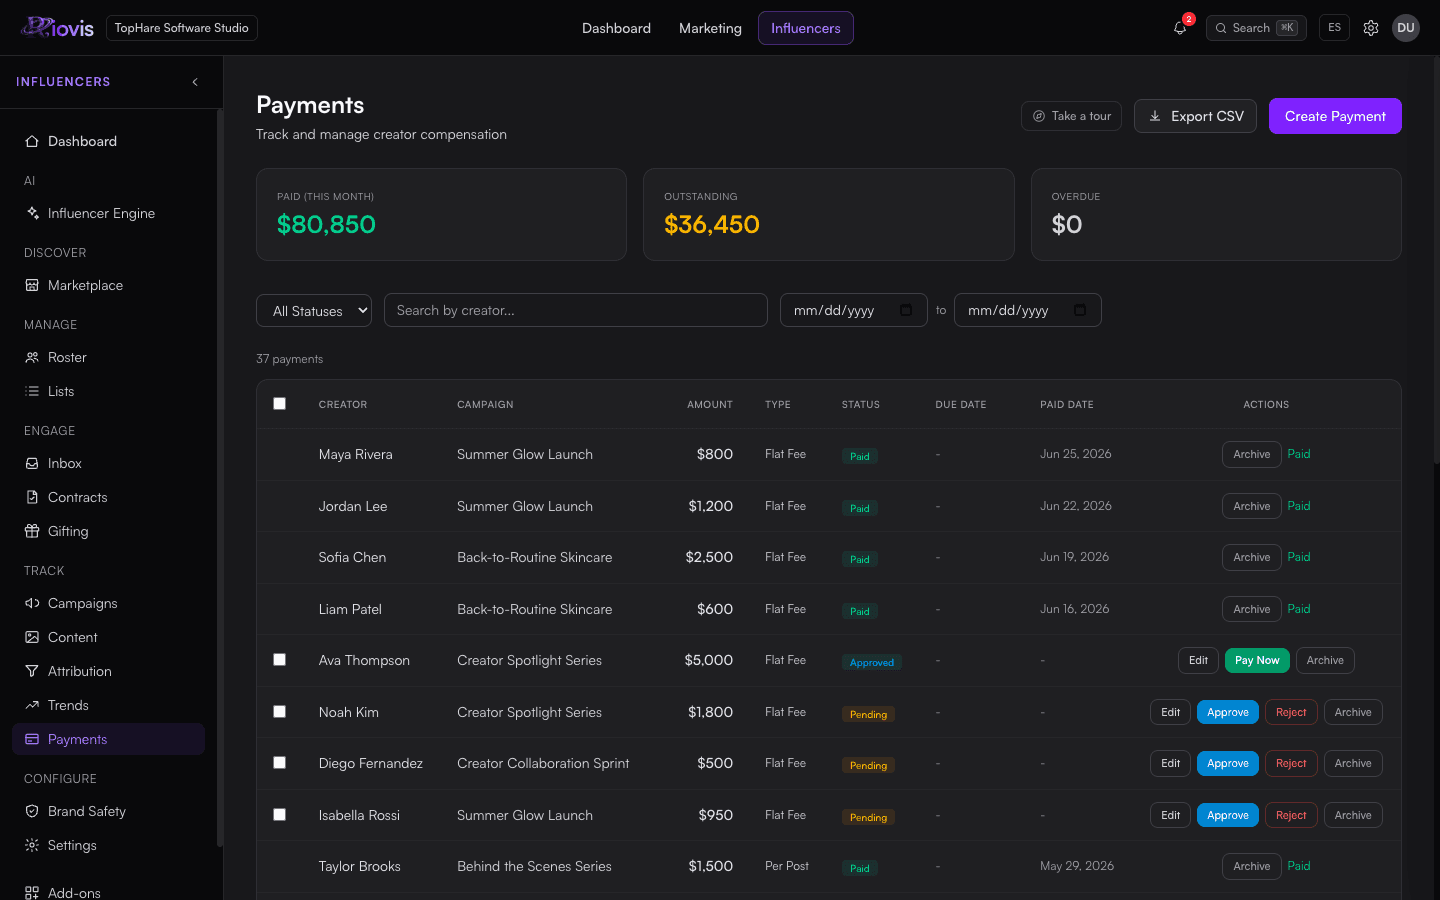Click Per Post type in Taylor Brooks row
The height and width of the screenshot is (900, 1440).
(x=787, y=866)
